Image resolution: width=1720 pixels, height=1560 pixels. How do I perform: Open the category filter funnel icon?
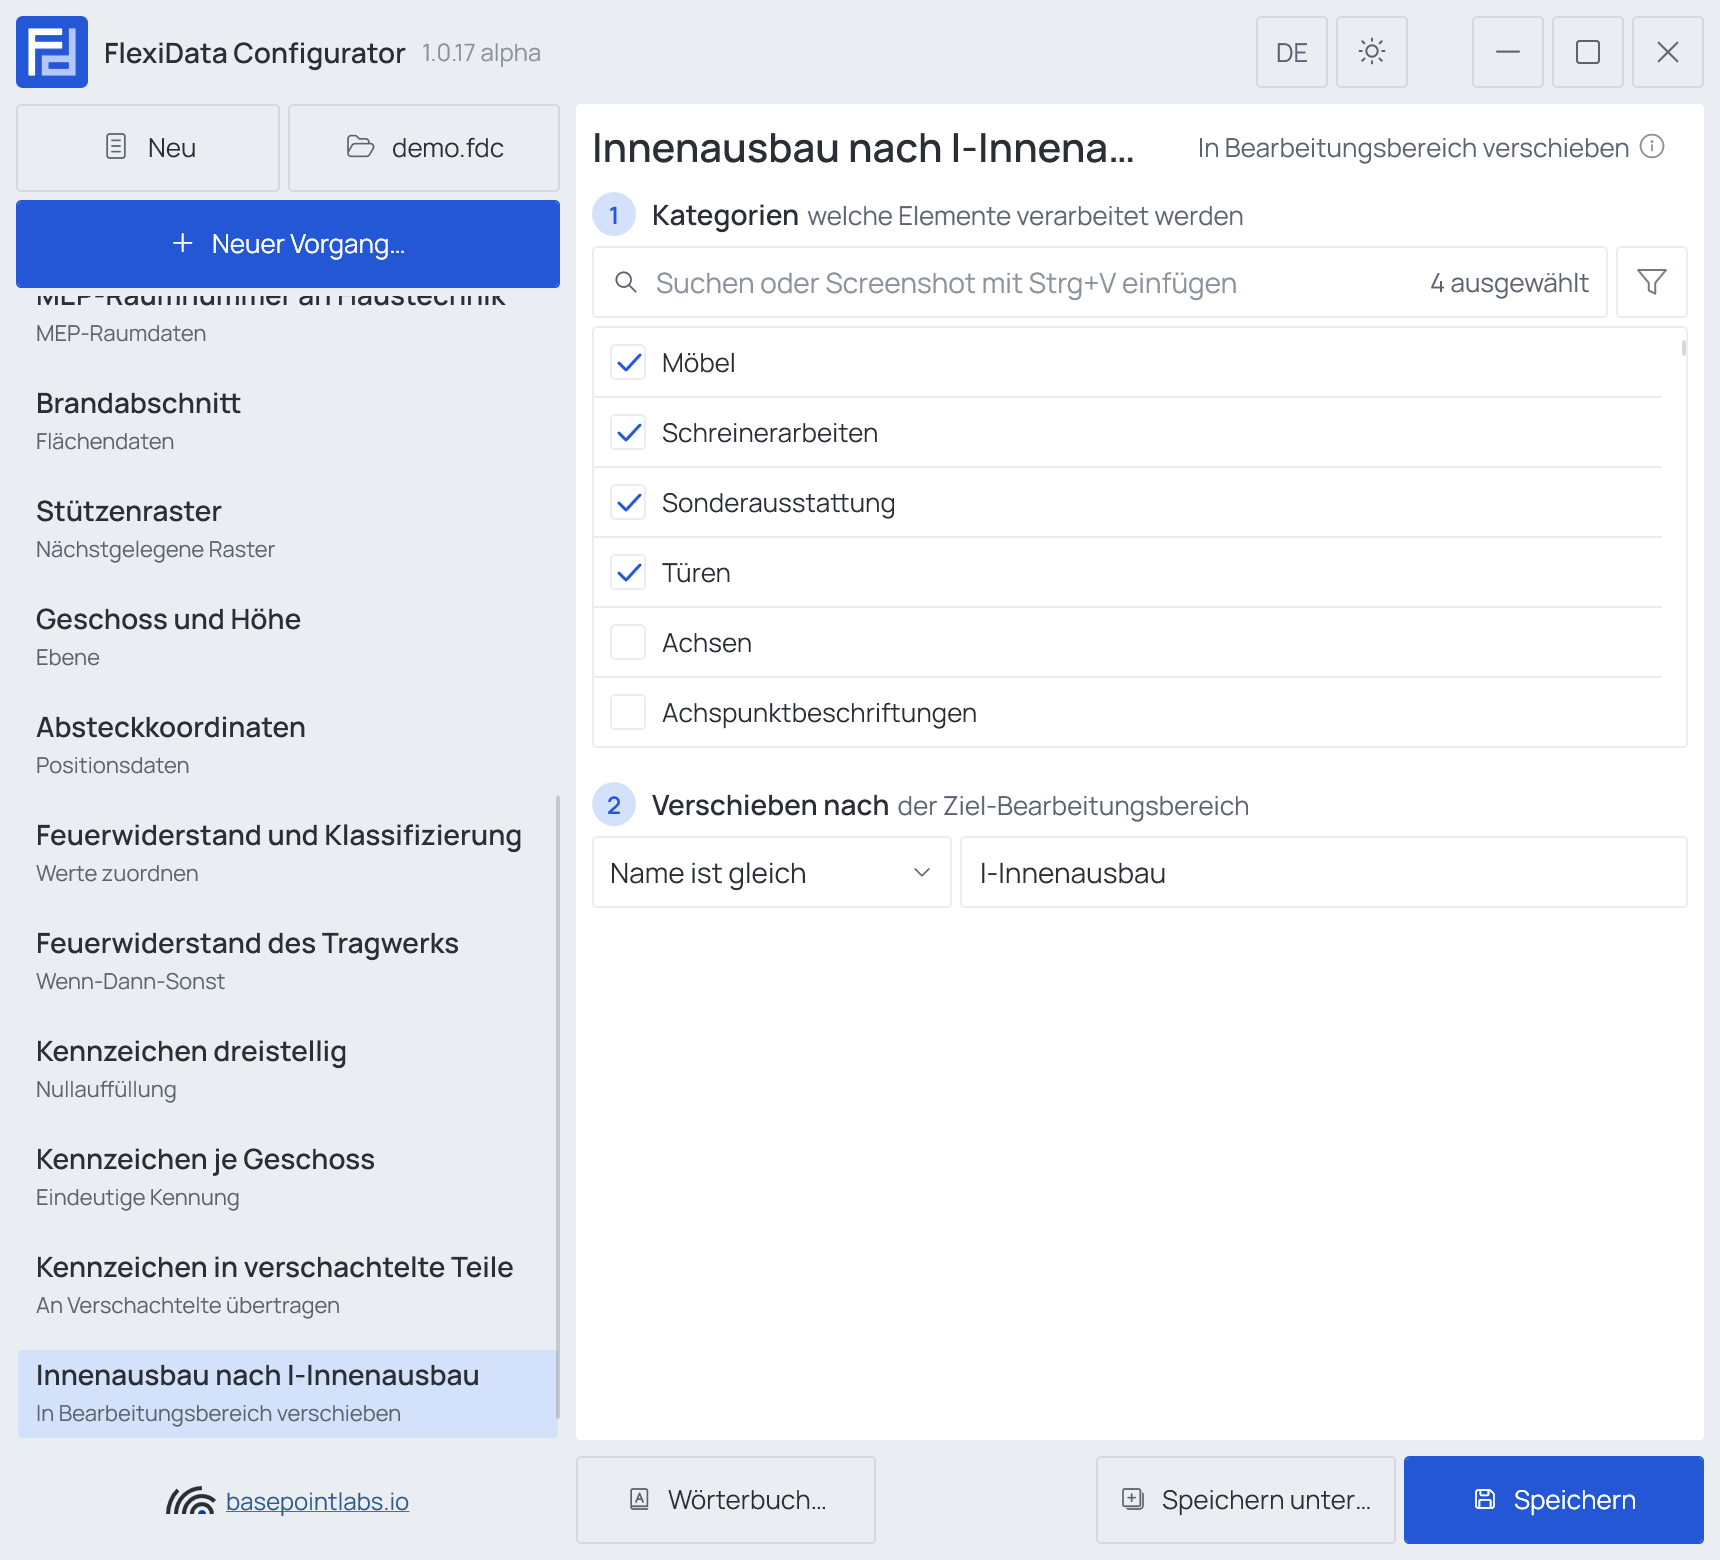click(x=1652, y=282)
